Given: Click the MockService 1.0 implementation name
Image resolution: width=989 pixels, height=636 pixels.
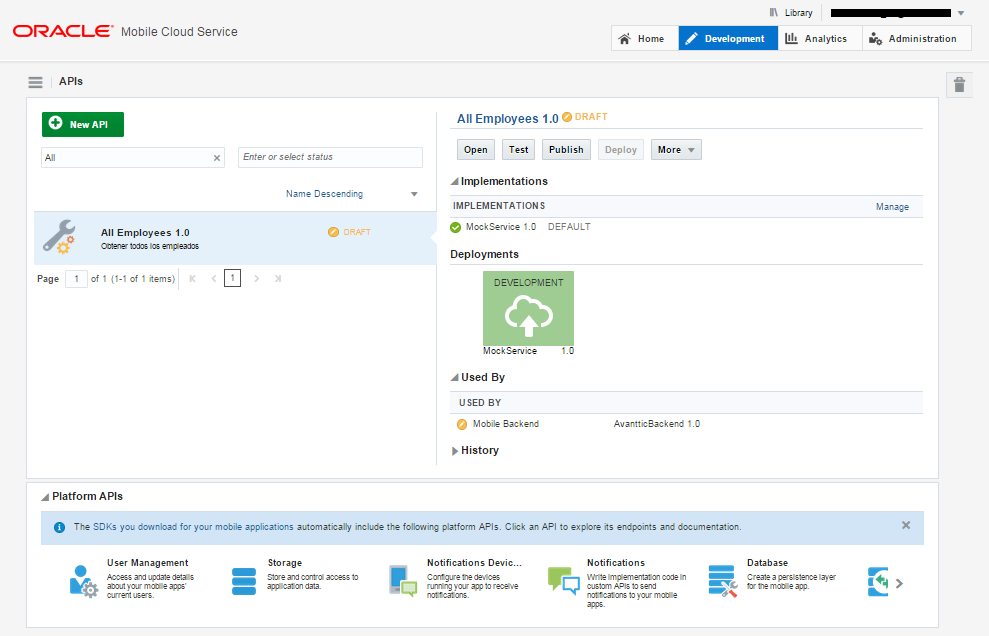Looking at the screenshot, I should pos(501,227).
